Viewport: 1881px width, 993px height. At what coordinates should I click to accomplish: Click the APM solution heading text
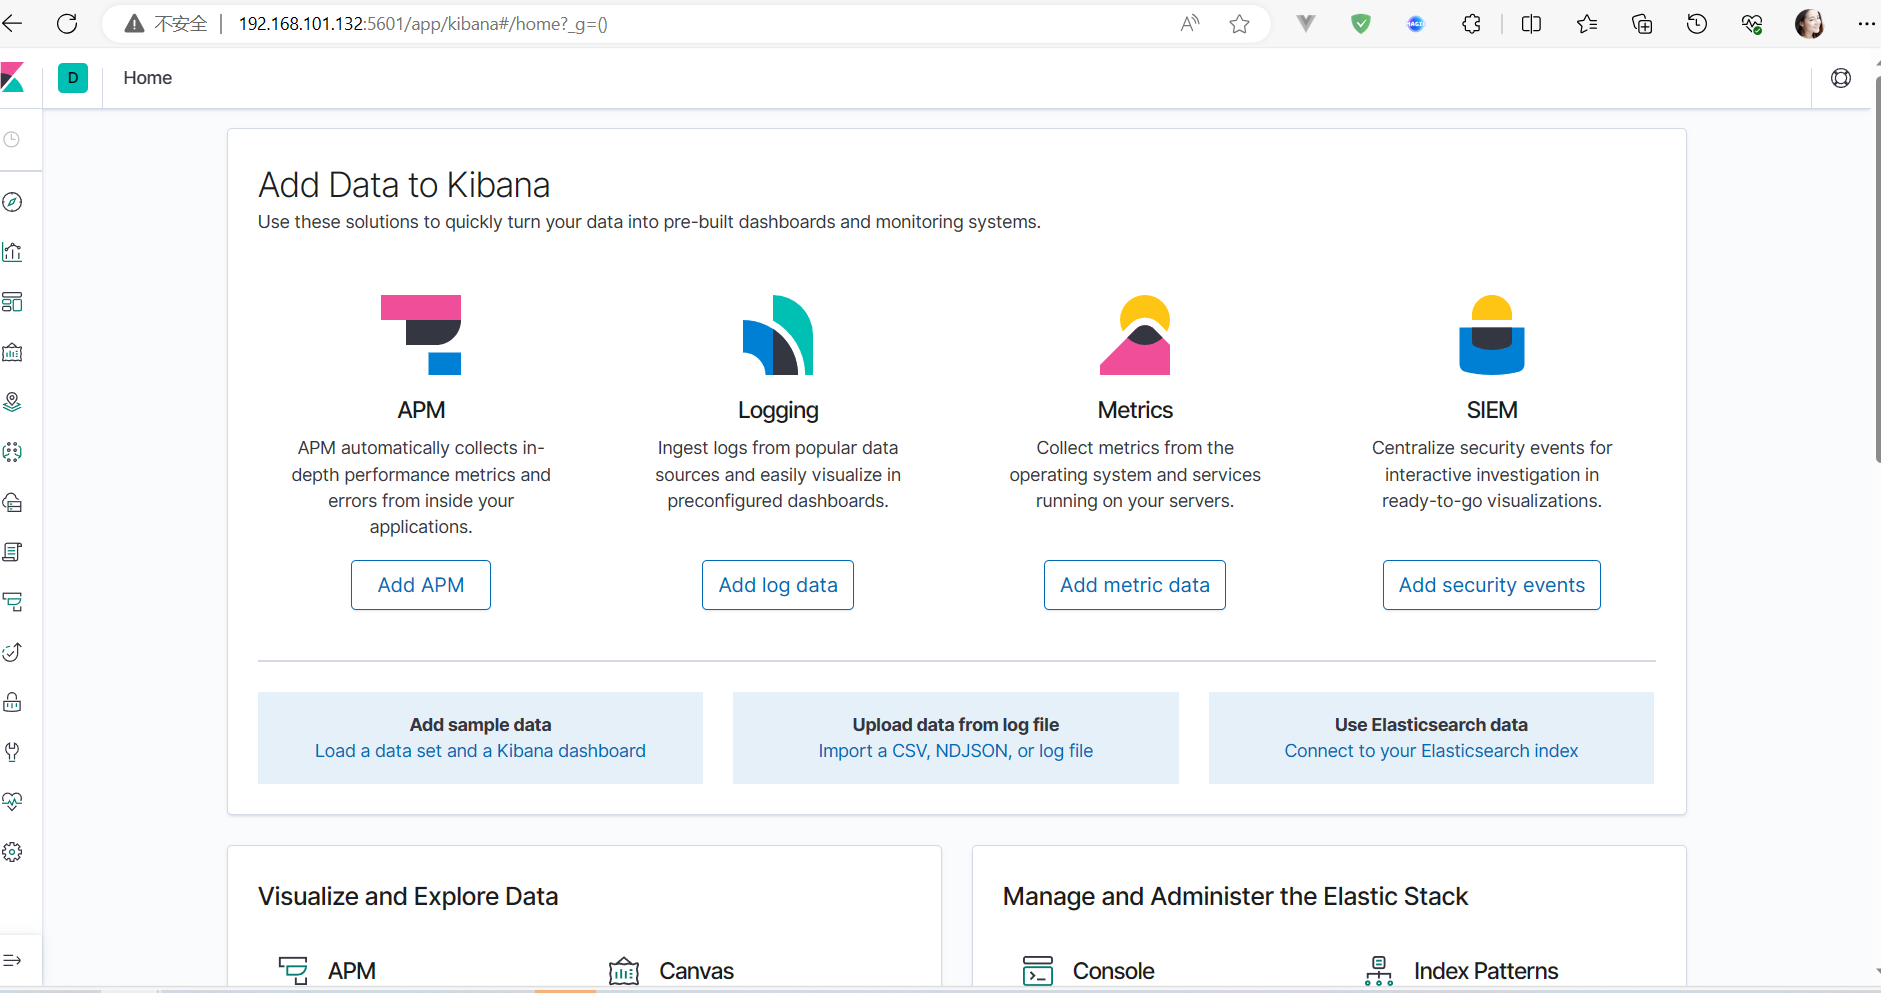pyautogui.click(x=421, y=410)
